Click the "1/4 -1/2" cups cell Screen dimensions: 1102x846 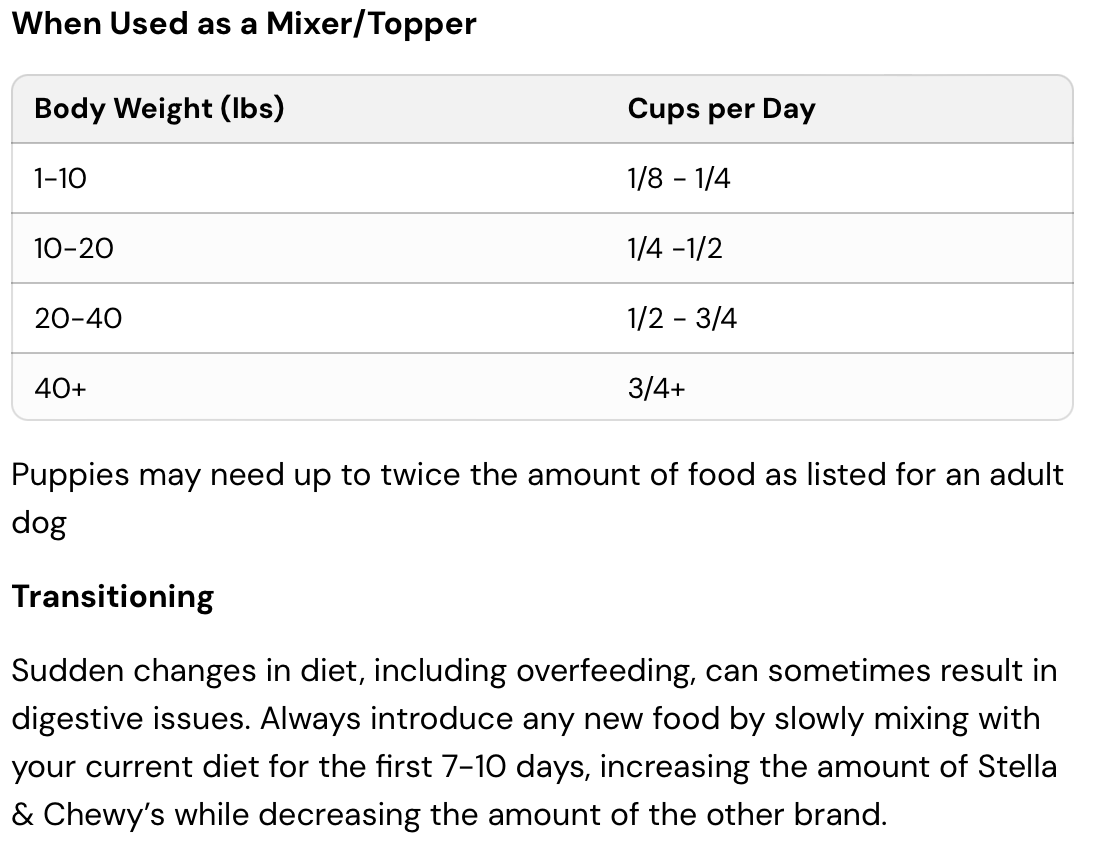click(675, 248)
